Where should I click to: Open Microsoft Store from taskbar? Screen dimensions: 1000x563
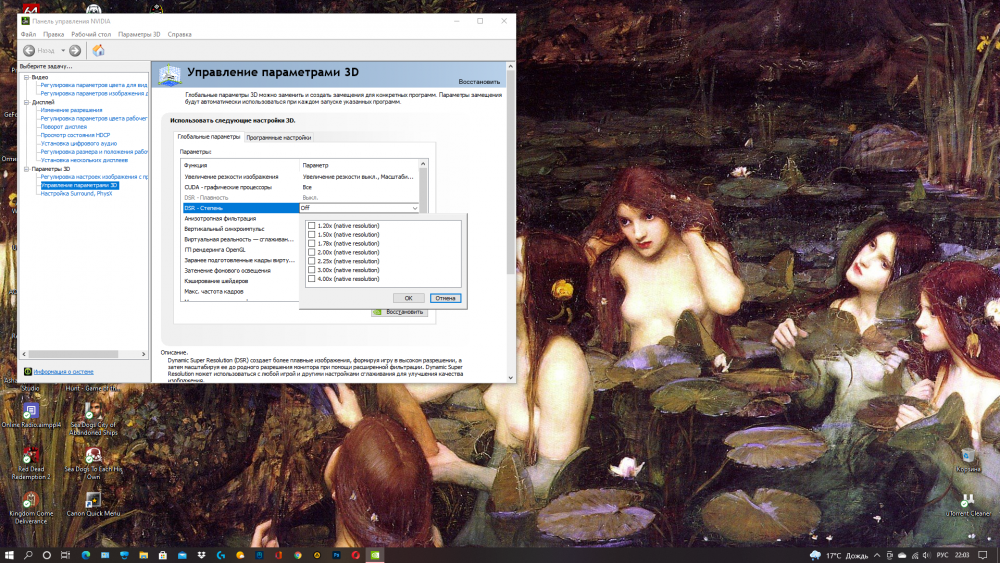pyautogui.click(x=163, y=555)
